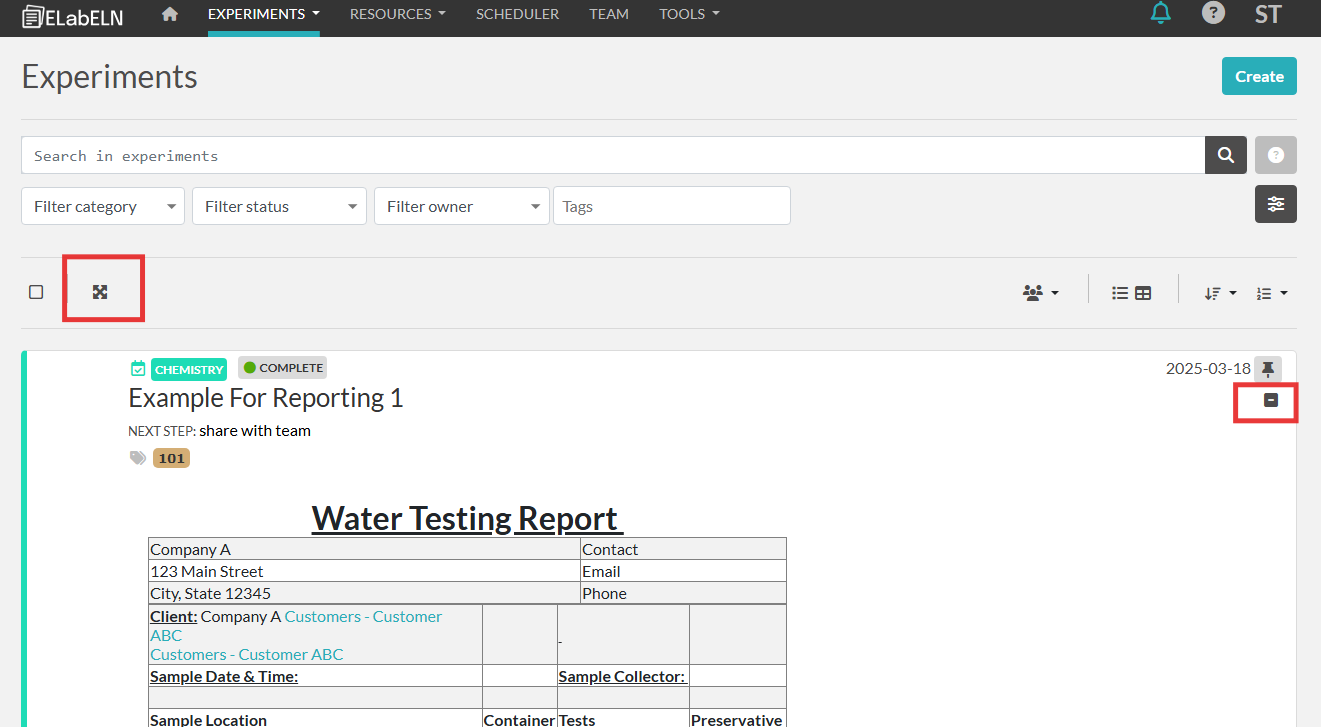Image resolution: width=1321 pixels, height=727 pixels.
Task: Check the select all experiments checkbox
Action: point(36,292)
